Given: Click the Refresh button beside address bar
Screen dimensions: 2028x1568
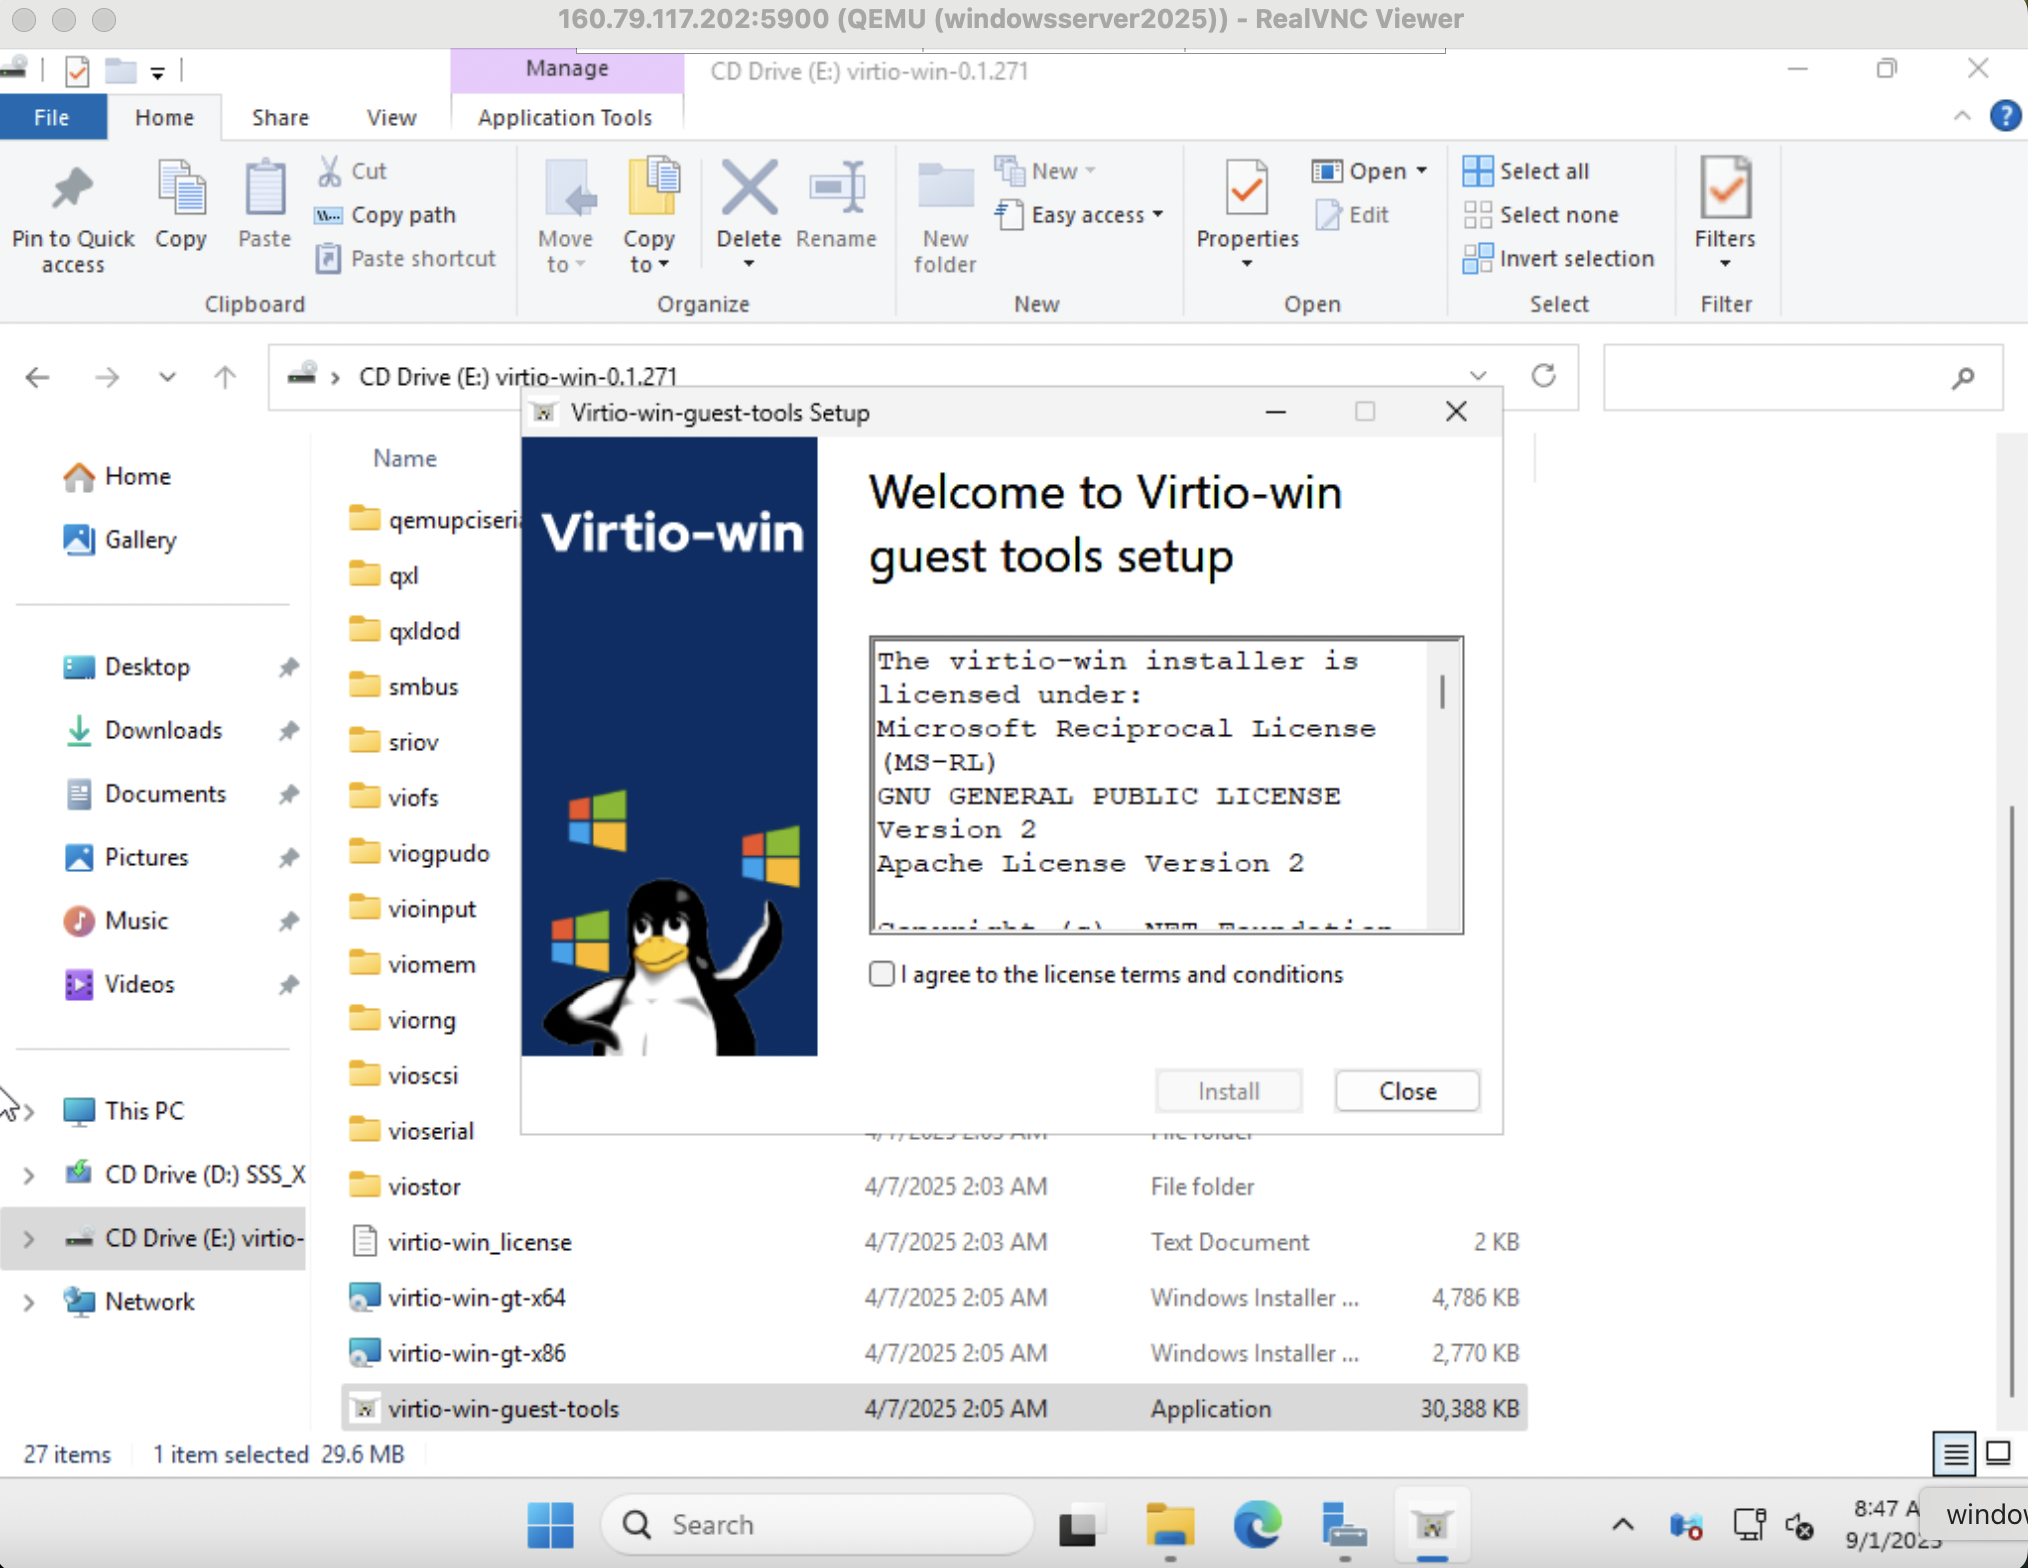Looking at the screenshot, I should (1543, 376).
